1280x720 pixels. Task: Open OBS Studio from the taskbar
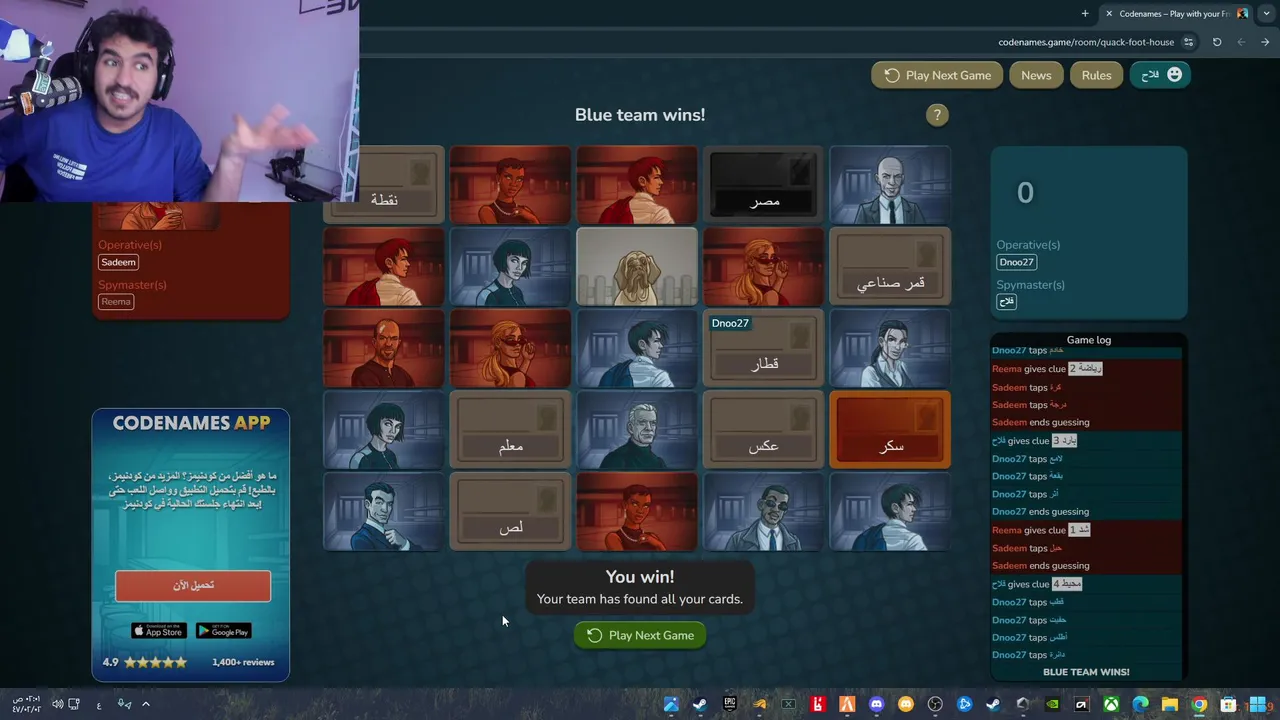pos(935,704)
